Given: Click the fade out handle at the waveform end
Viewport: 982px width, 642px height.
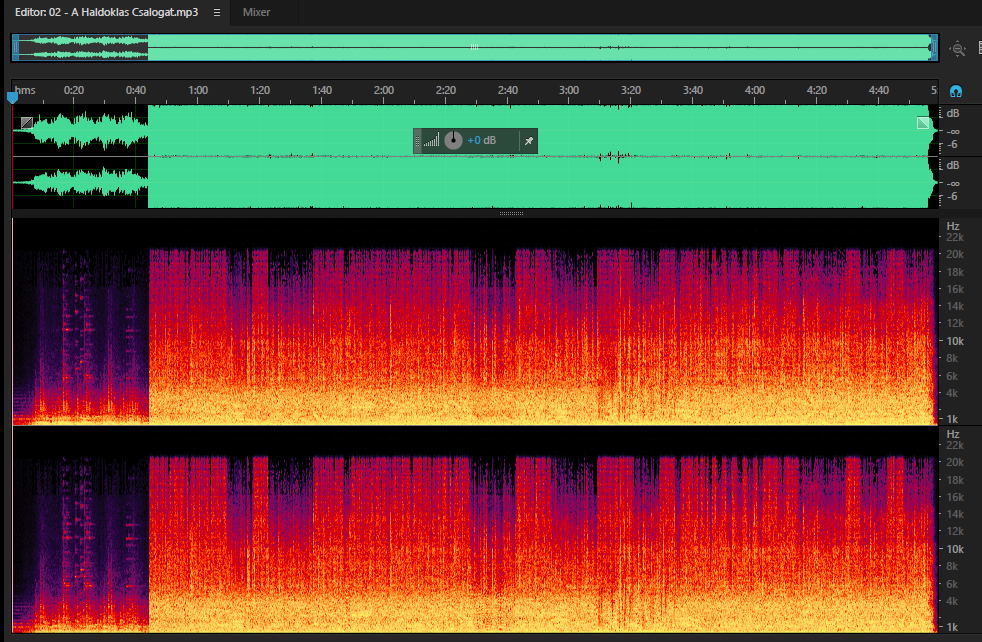Looking at the screenshot, I should (923, 123).
